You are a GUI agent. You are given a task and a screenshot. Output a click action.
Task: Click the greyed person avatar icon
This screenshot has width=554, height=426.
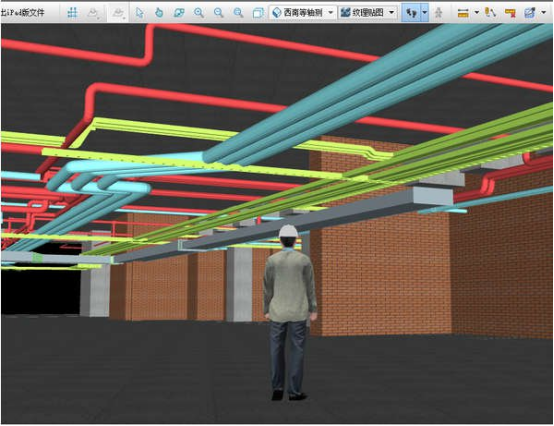(438, 13)
